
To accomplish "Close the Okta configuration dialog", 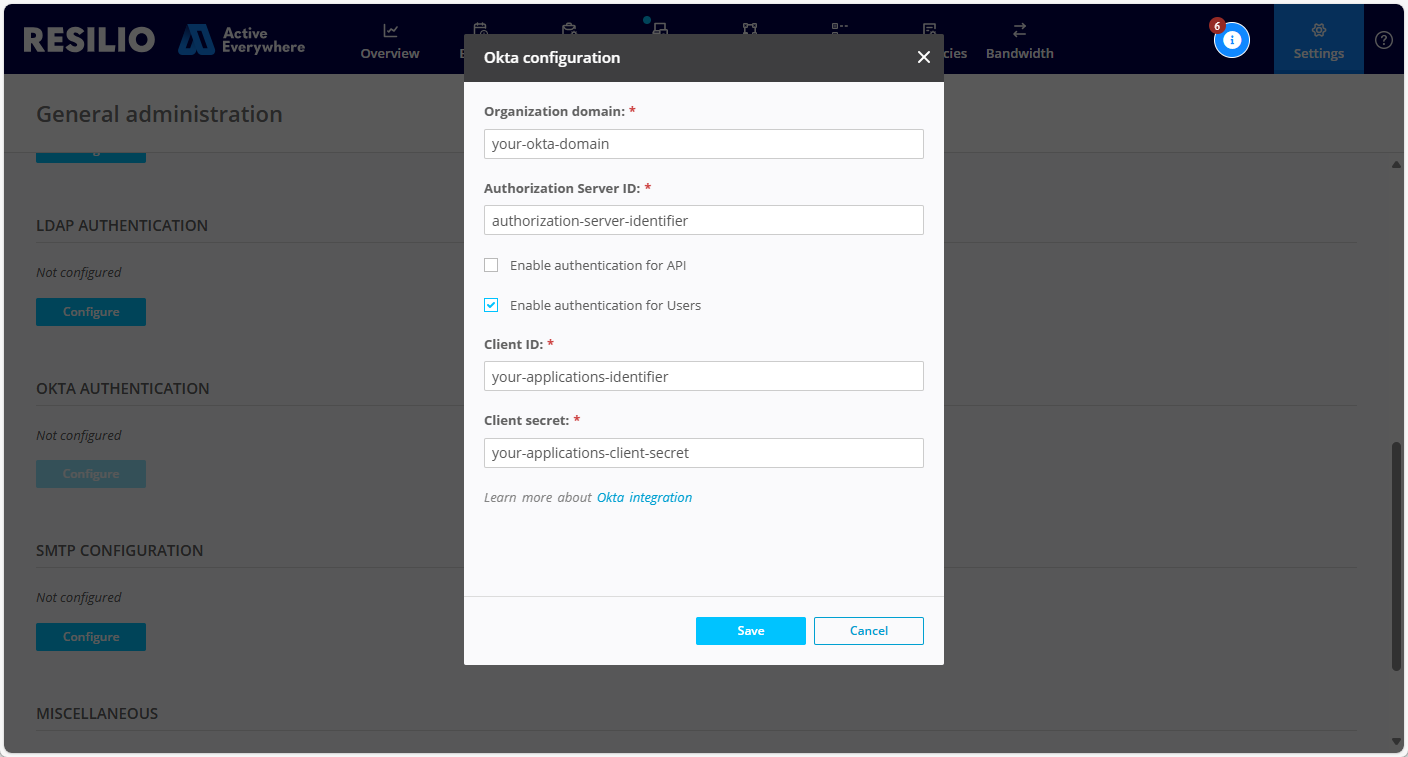I will click(x=923, y=58).
